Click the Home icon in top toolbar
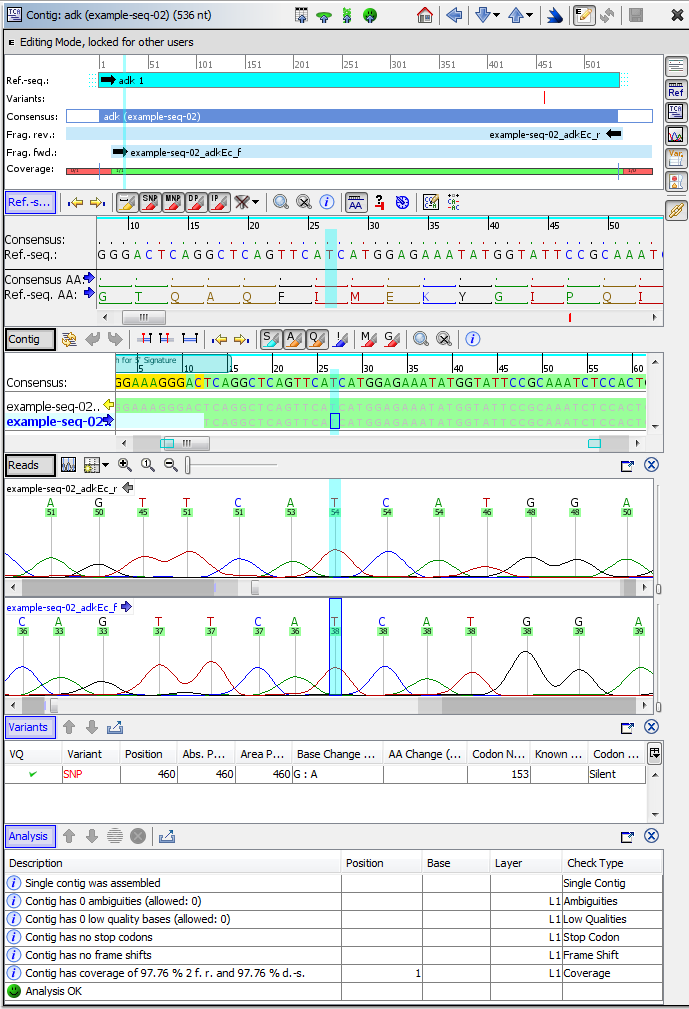Screen dimensions: 689x1009 coord(425,15)
